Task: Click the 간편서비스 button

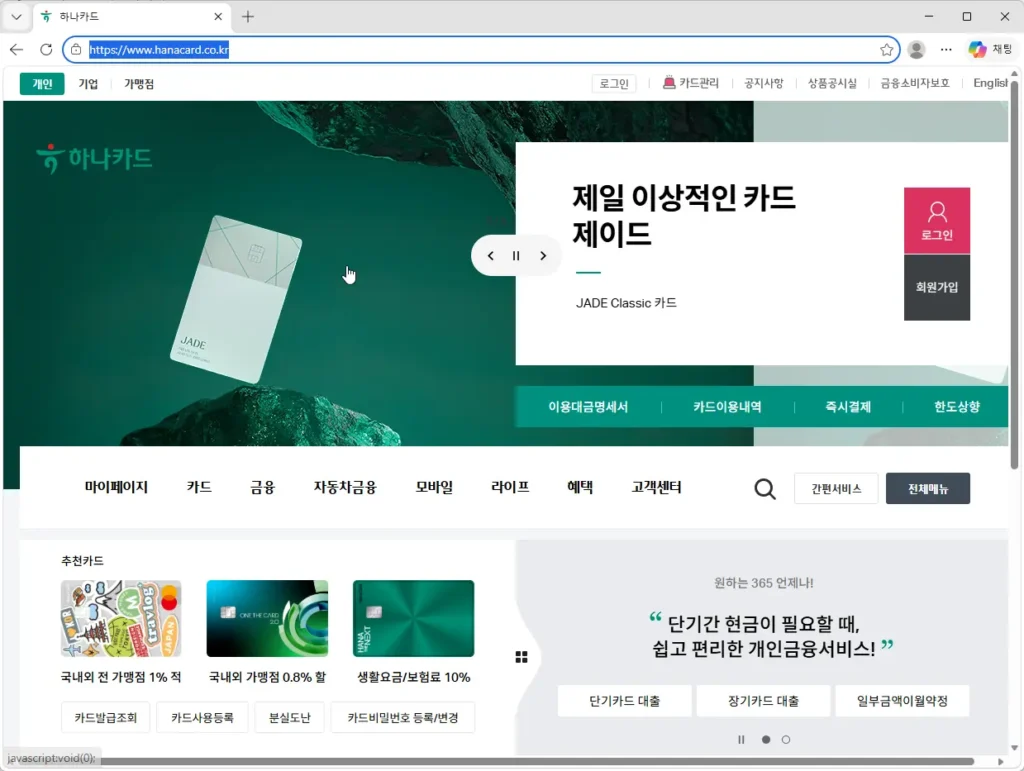Action: (x=836, y=488)
